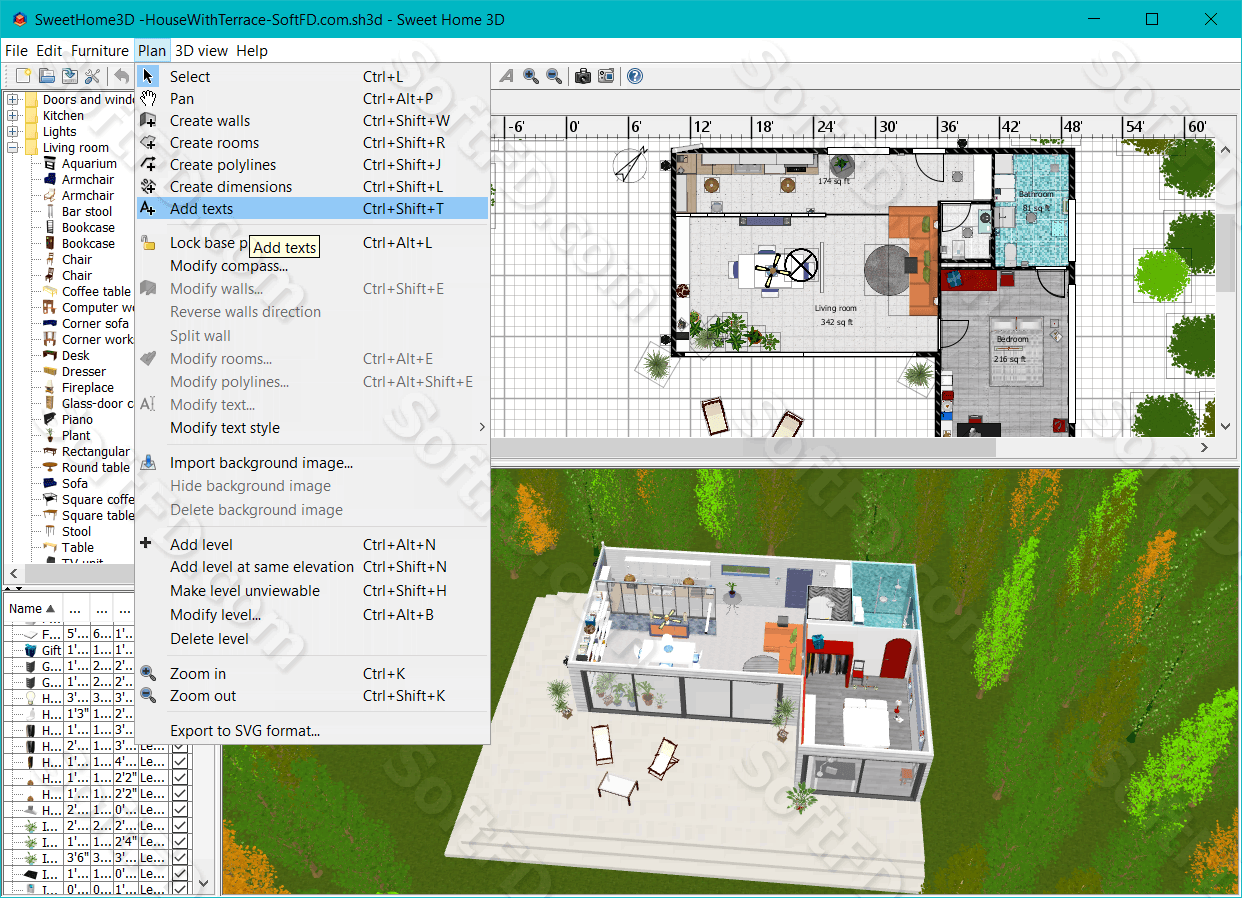The height and width of the screenshot is (898, 1242).
Task: Click the compass rose on the plan
Action: coord(630,165)
